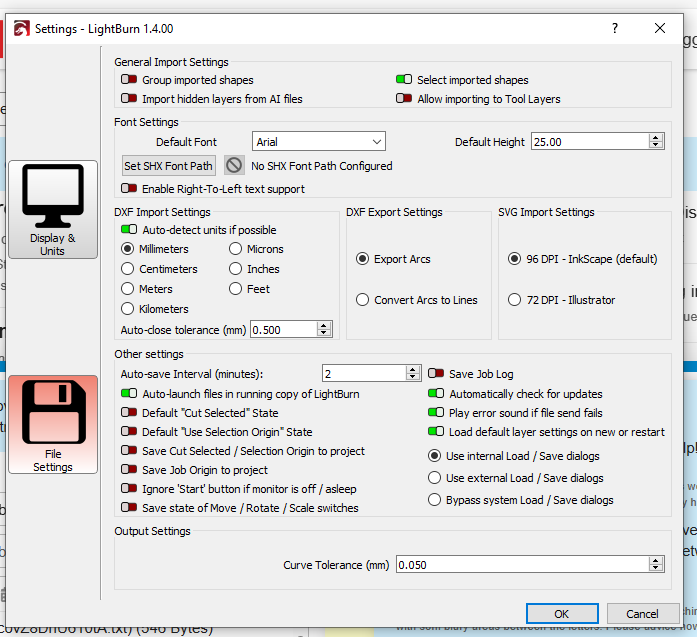Increase Auto-save Interval minutes

413,370
